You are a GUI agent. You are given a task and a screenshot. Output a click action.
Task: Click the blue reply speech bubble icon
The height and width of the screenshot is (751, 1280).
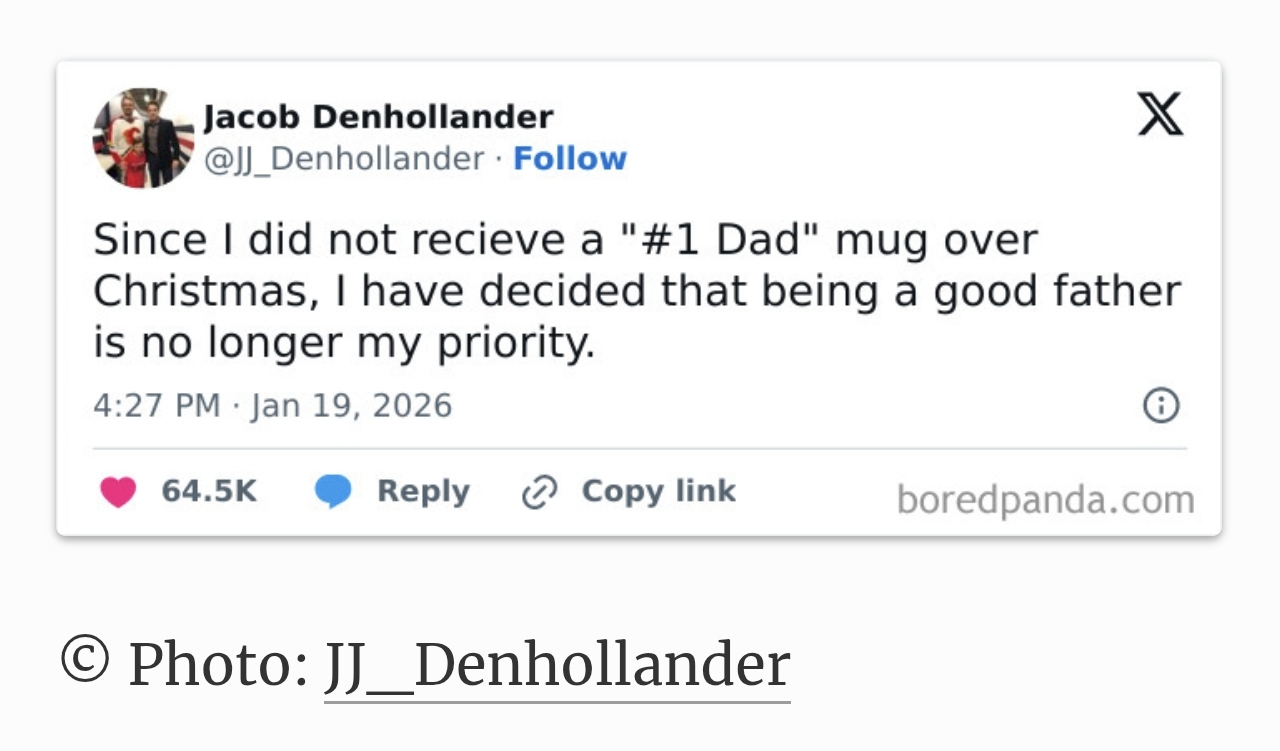pyautogui.click(x=333, y=492)
